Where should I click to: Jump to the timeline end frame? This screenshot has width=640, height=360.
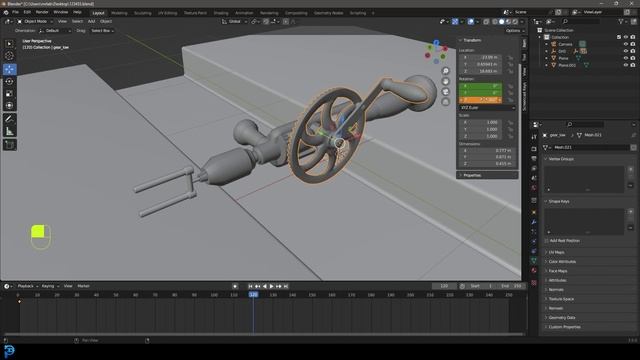tap(286, 287)
